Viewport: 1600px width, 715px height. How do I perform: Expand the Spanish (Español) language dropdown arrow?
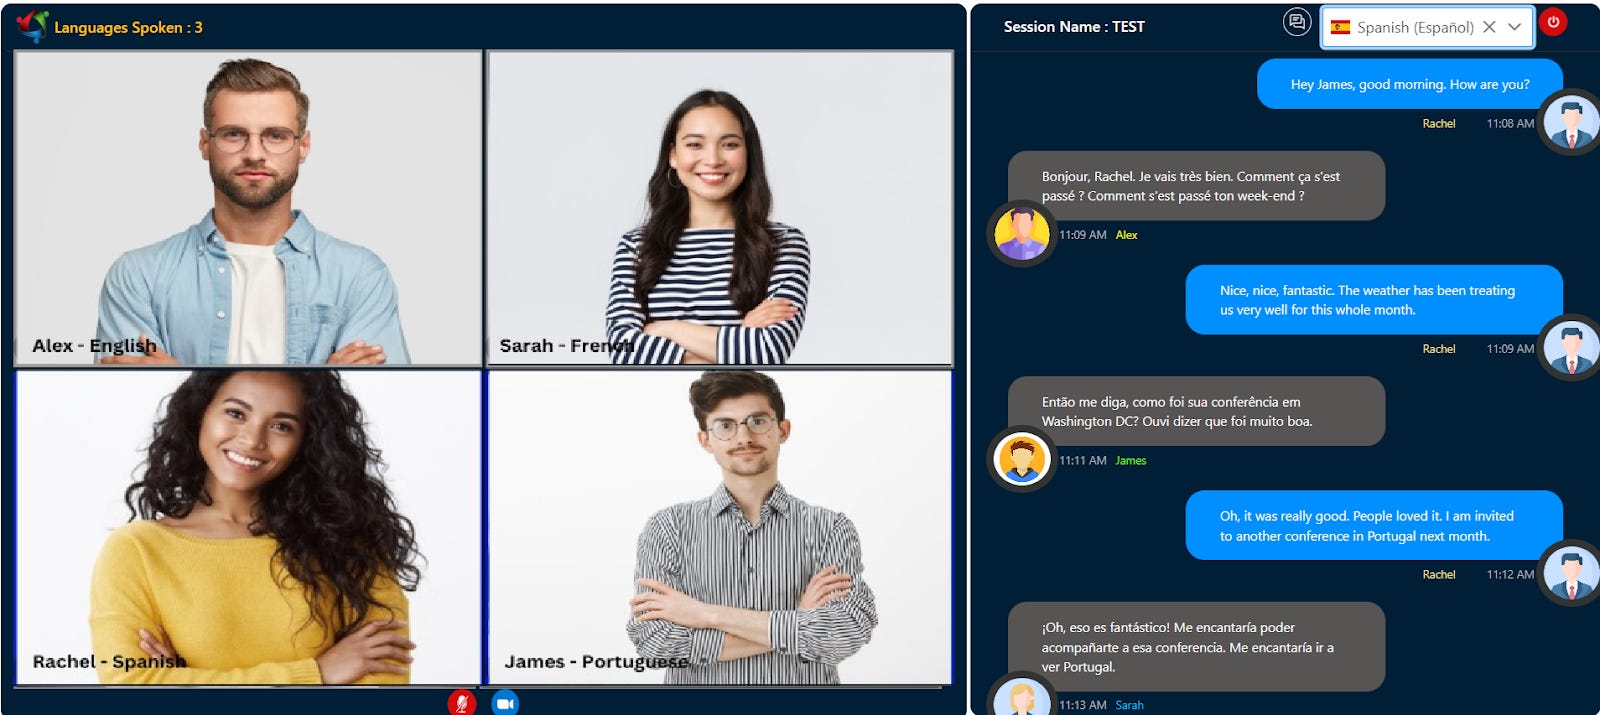1515,27
